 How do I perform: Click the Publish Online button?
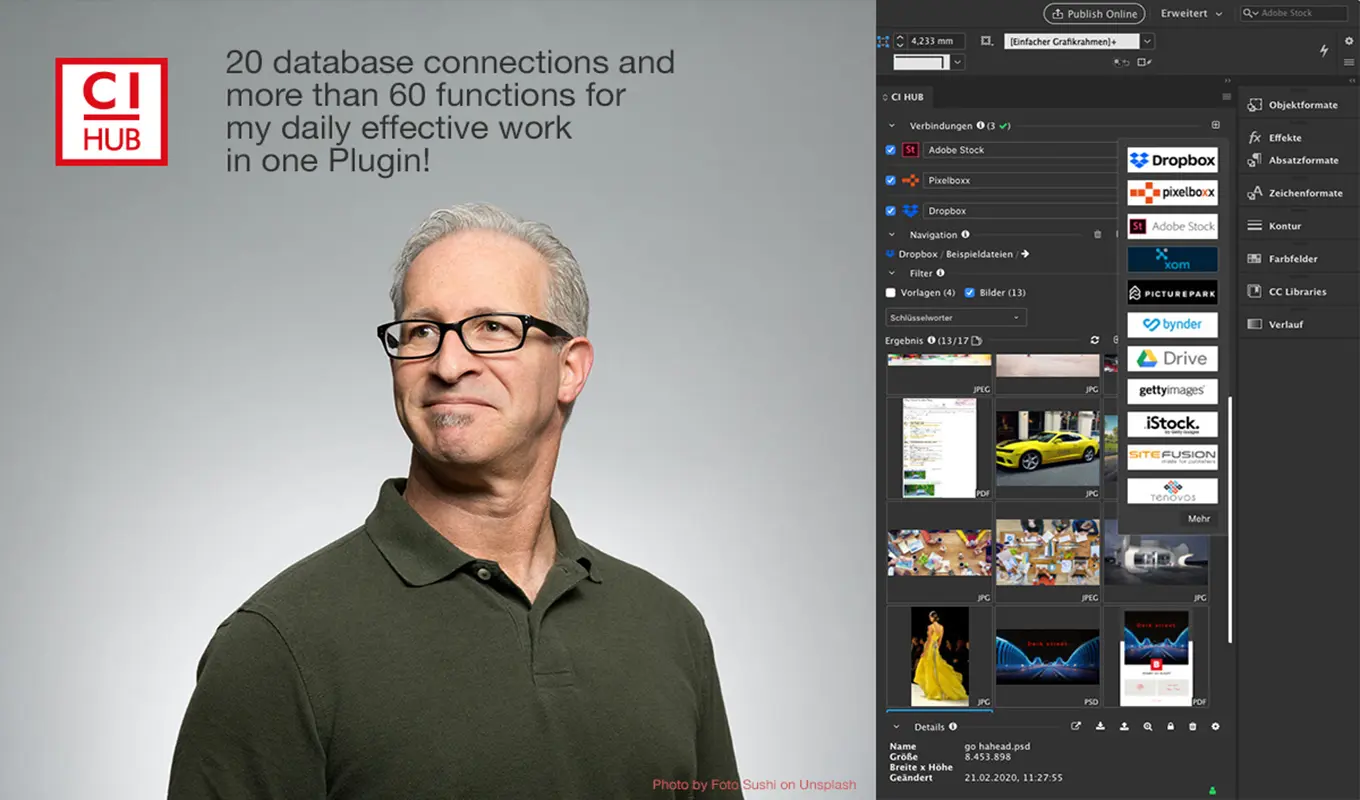[1094, 14]
